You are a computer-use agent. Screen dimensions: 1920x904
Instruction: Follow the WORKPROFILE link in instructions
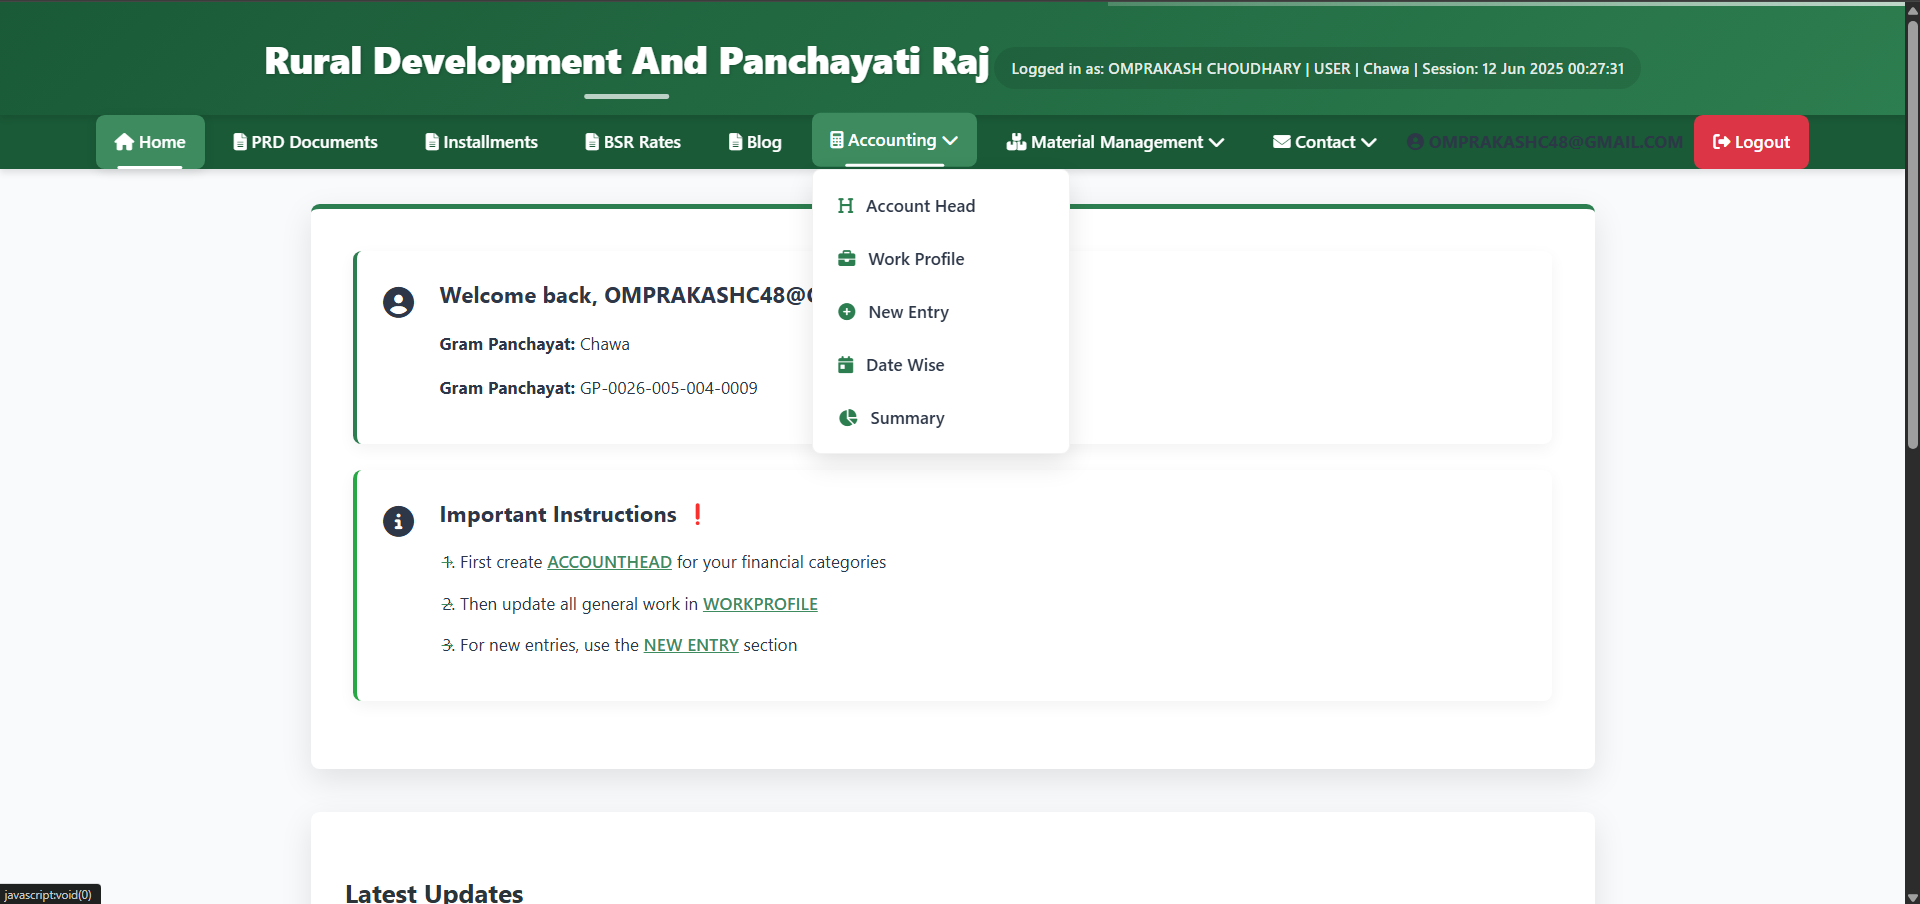(760, 604)
